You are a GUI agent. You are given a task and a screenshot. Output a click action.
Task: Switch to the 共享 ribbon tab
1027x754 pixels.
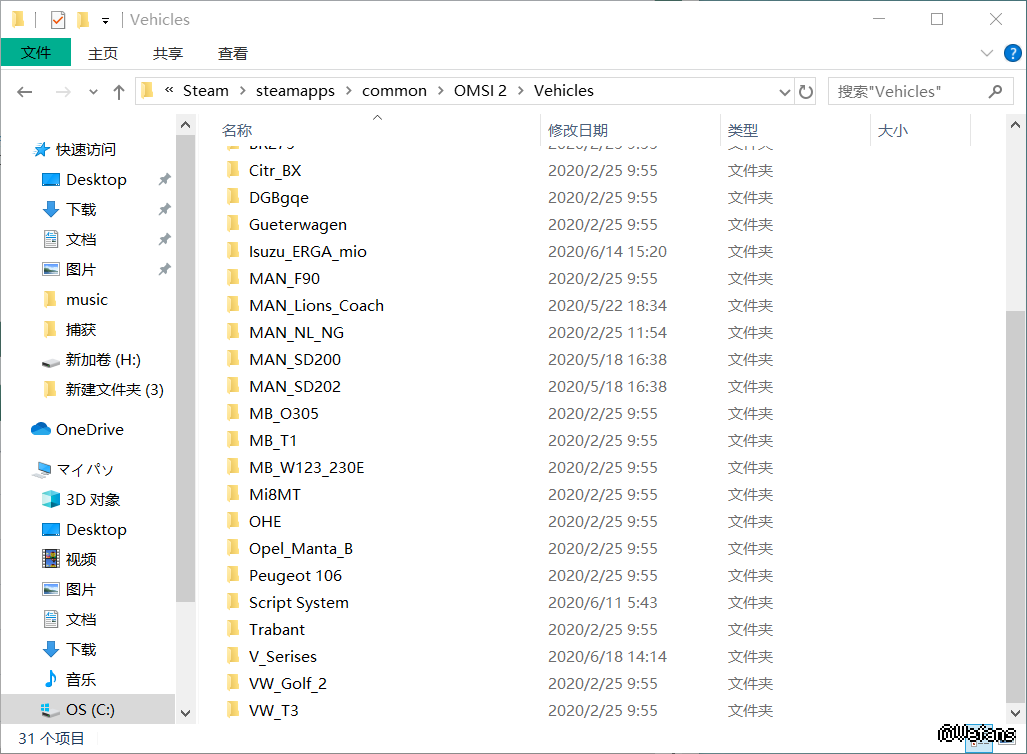168,53
